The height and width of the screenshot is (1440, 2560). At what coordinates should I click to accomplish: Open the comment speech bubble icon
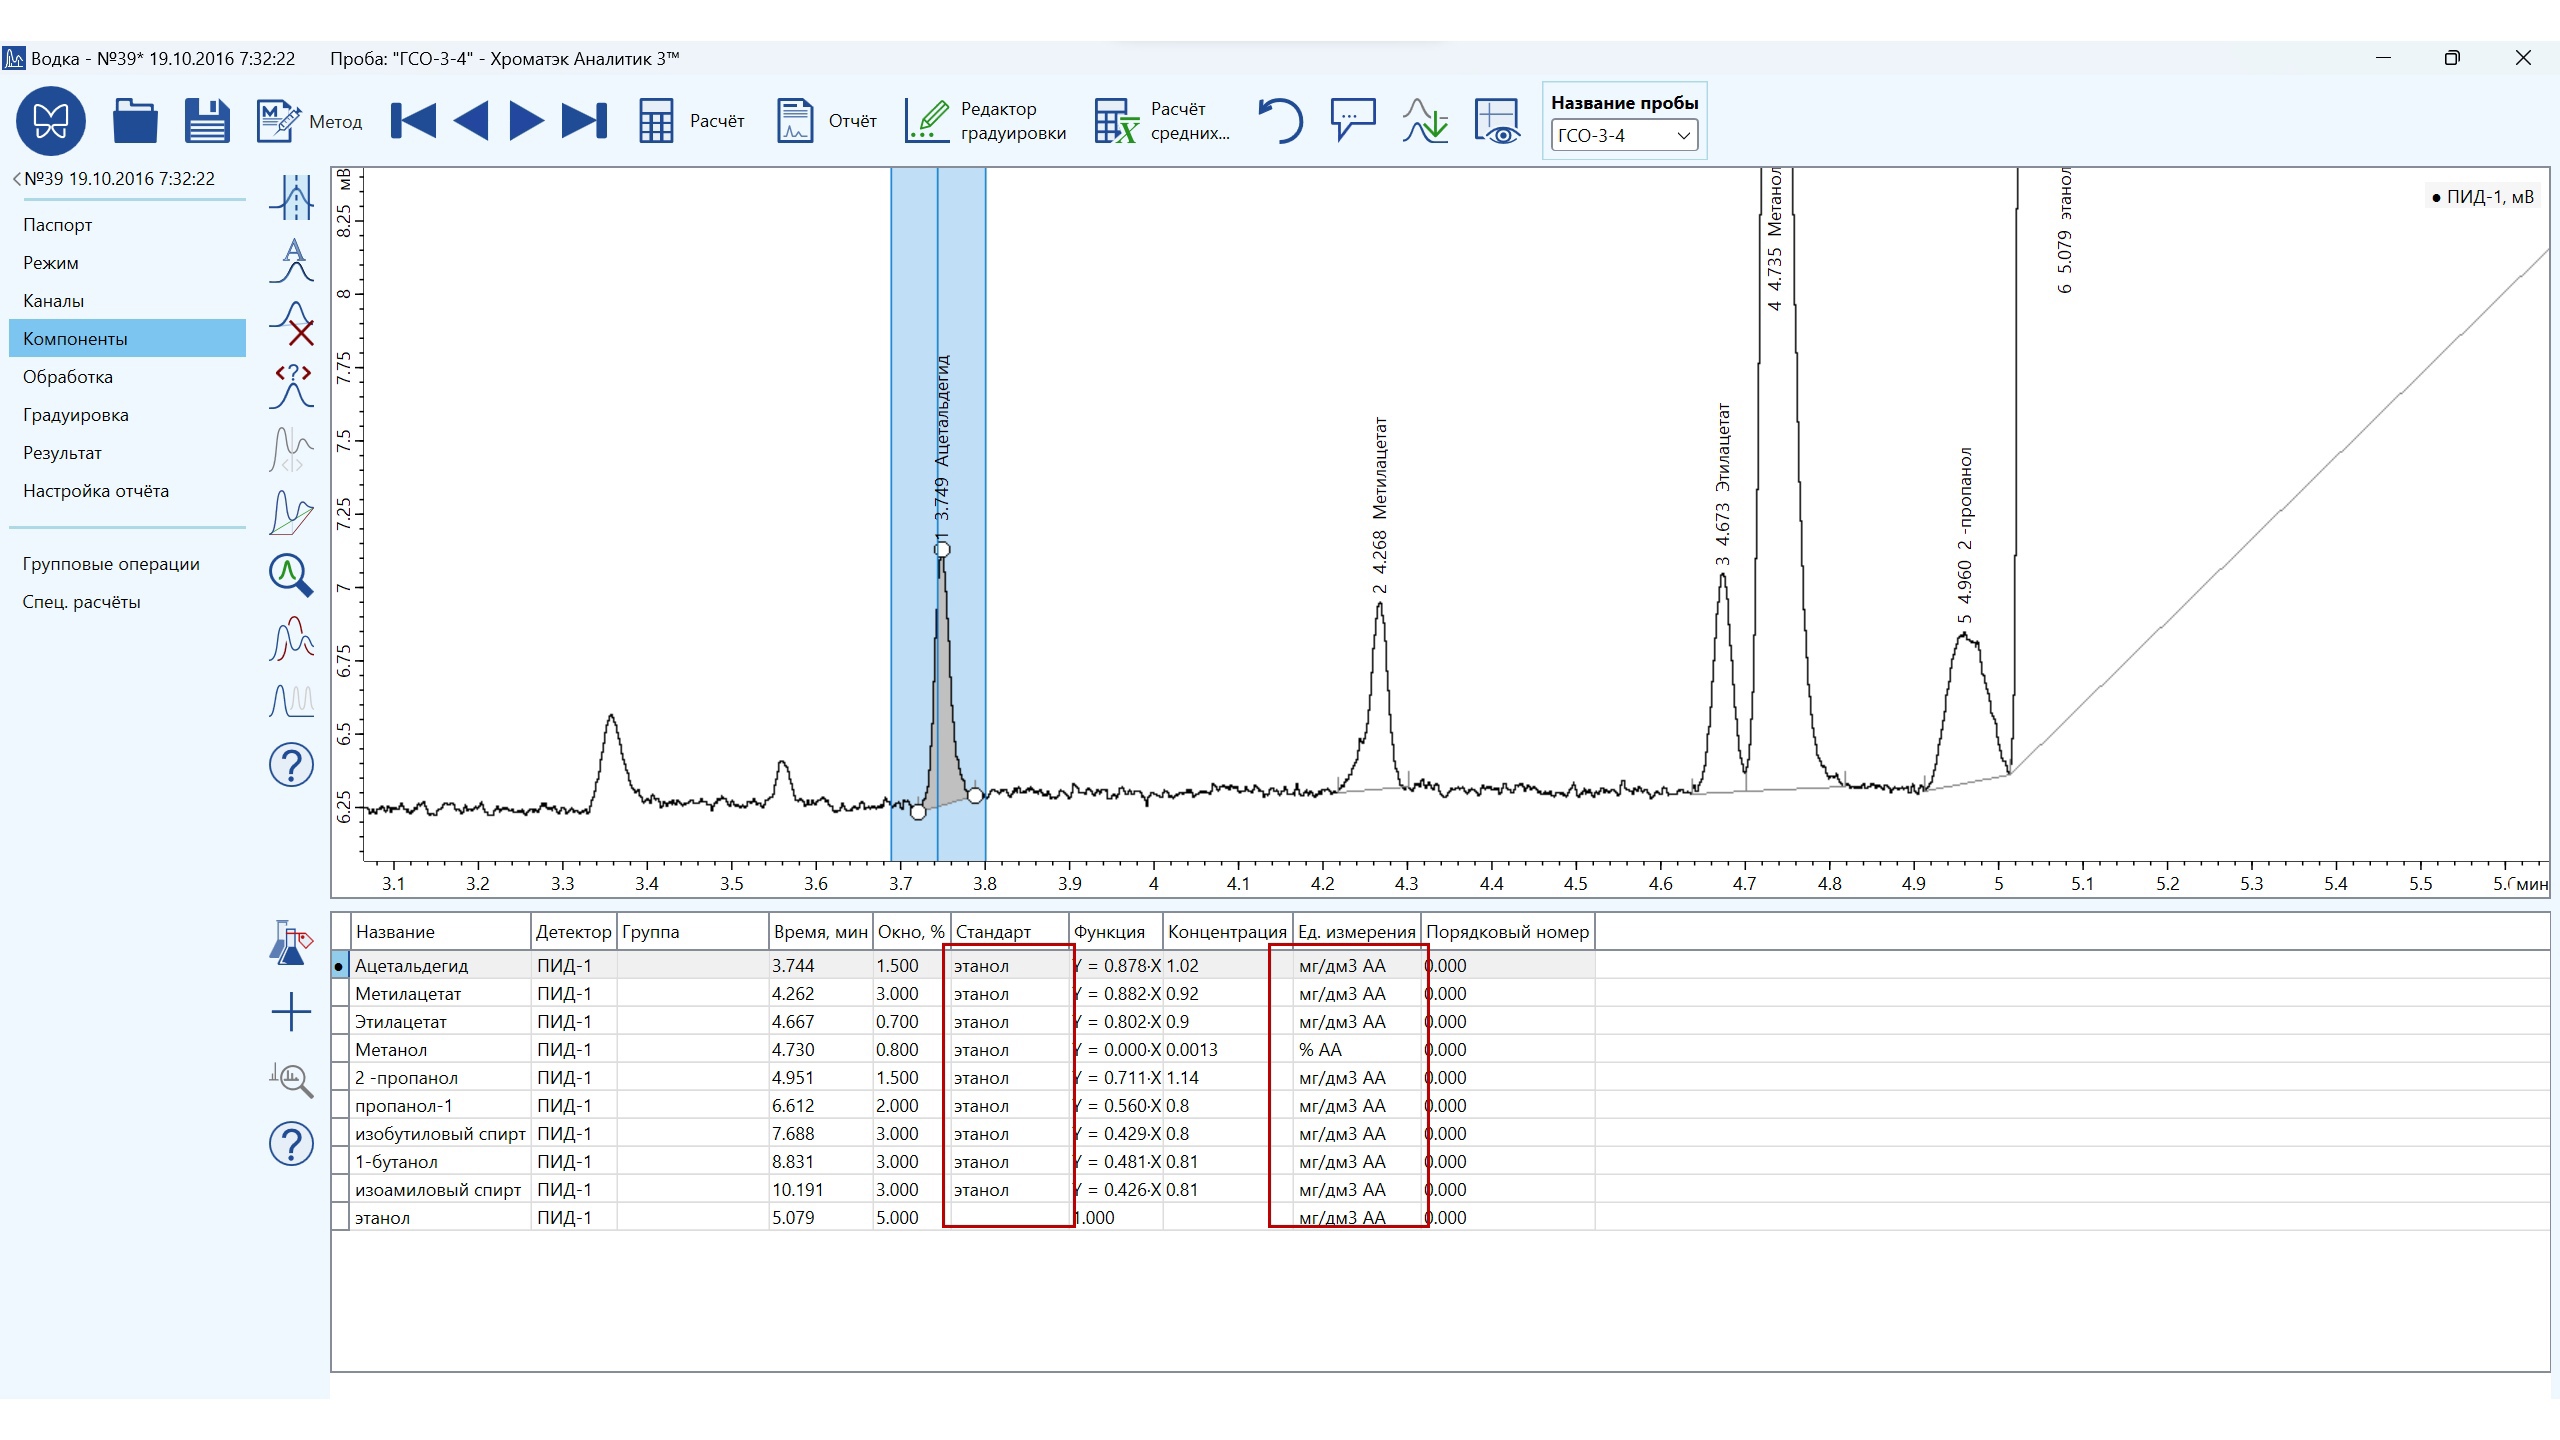click(1352, 121)
